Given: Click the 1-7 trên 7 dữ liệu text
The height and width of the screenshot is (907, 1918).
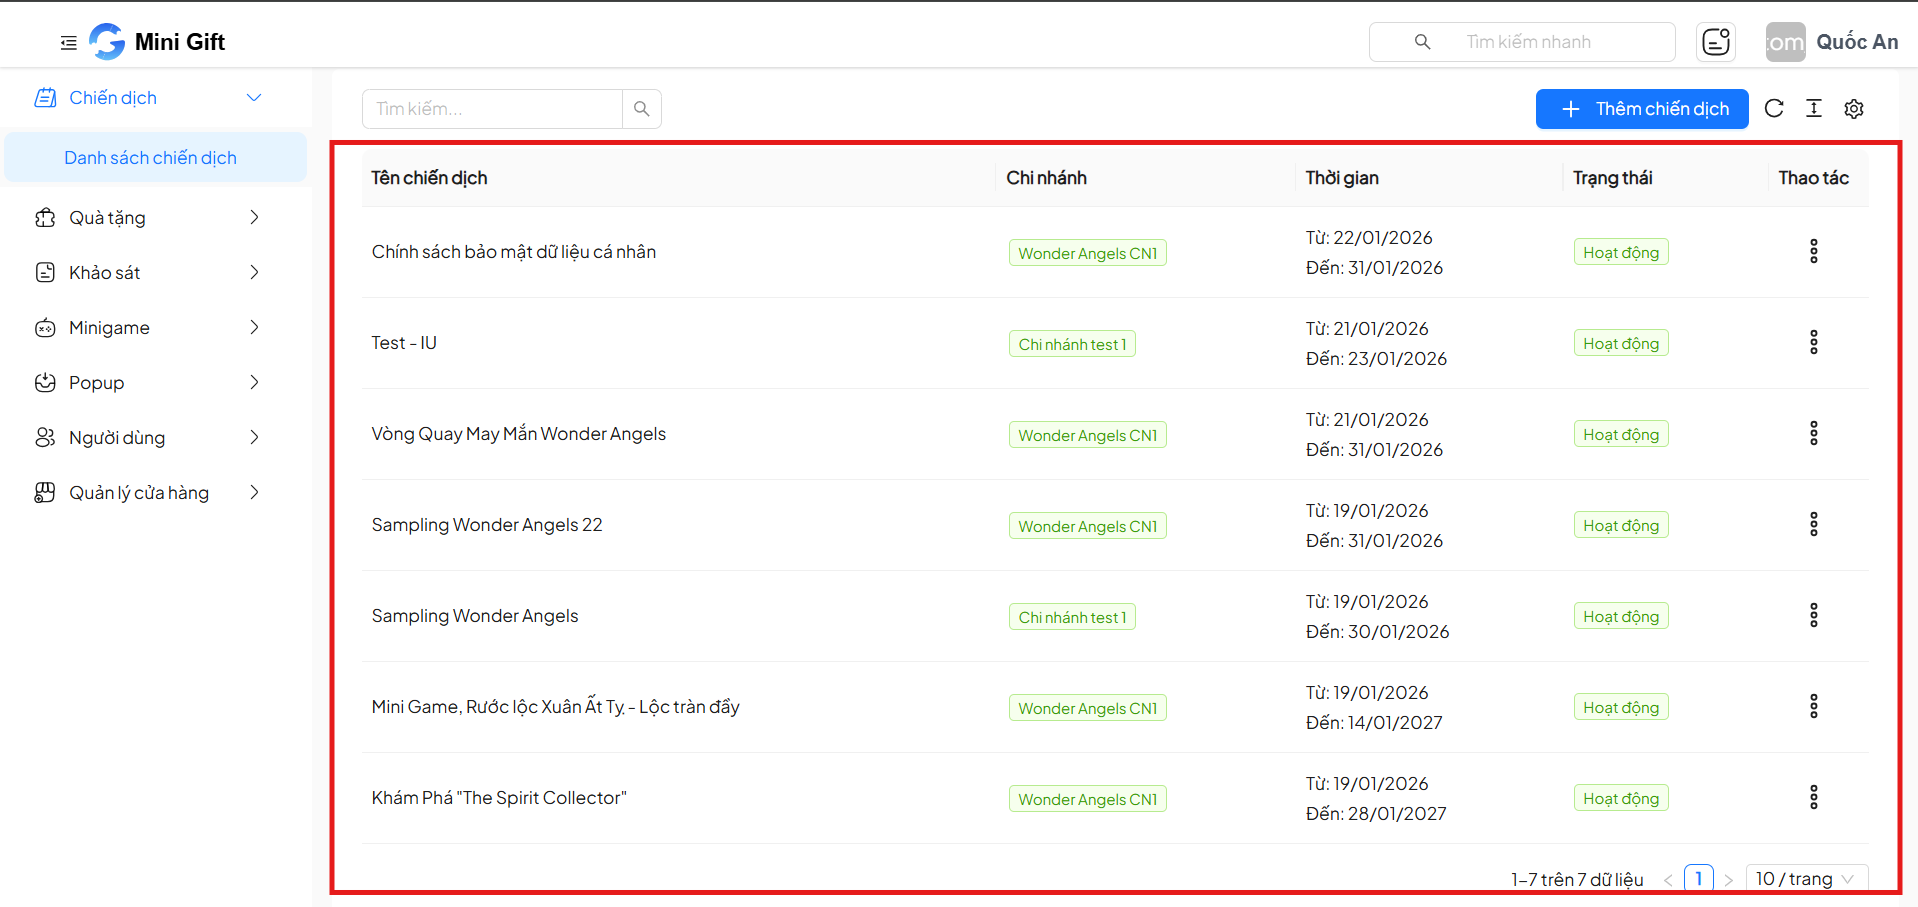Looking at the screenshot, I should 1577,880.
